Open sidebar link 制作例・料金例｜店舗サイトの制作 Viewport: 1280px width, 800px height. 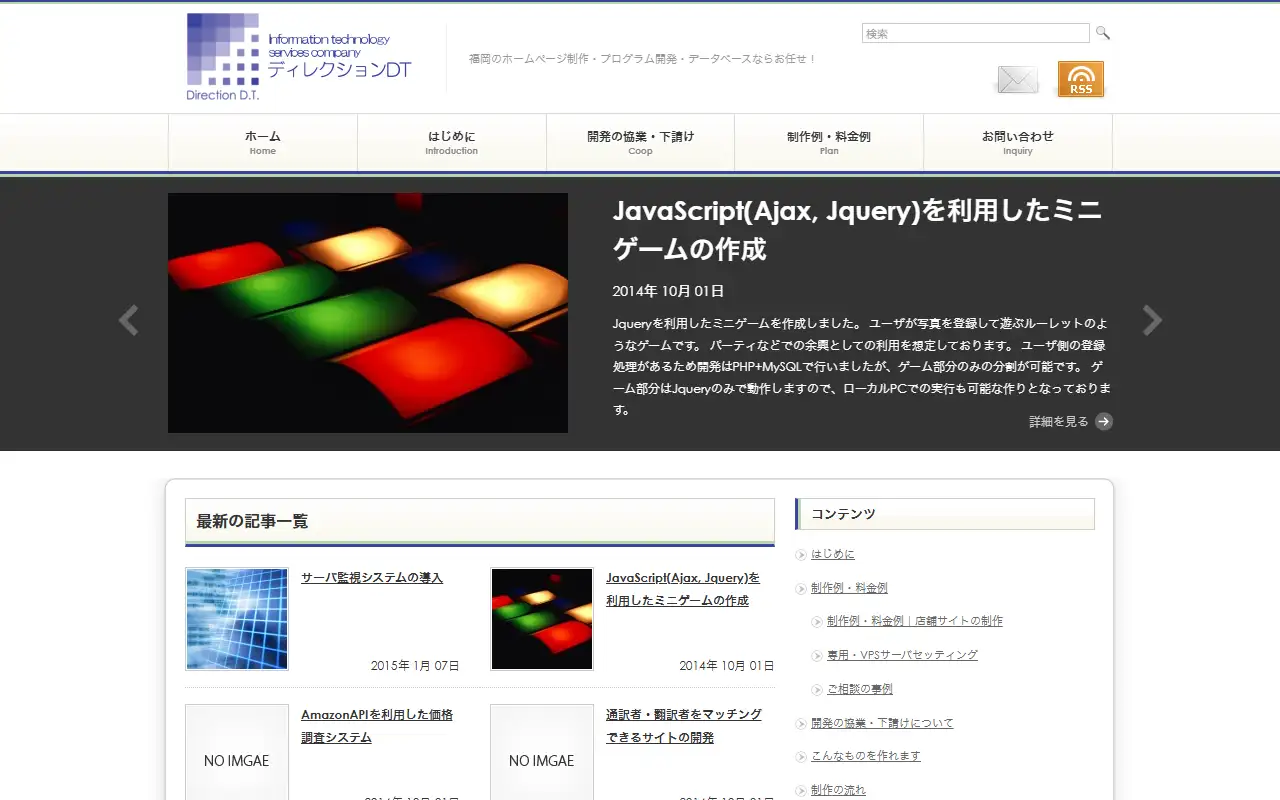coord(915,621)
